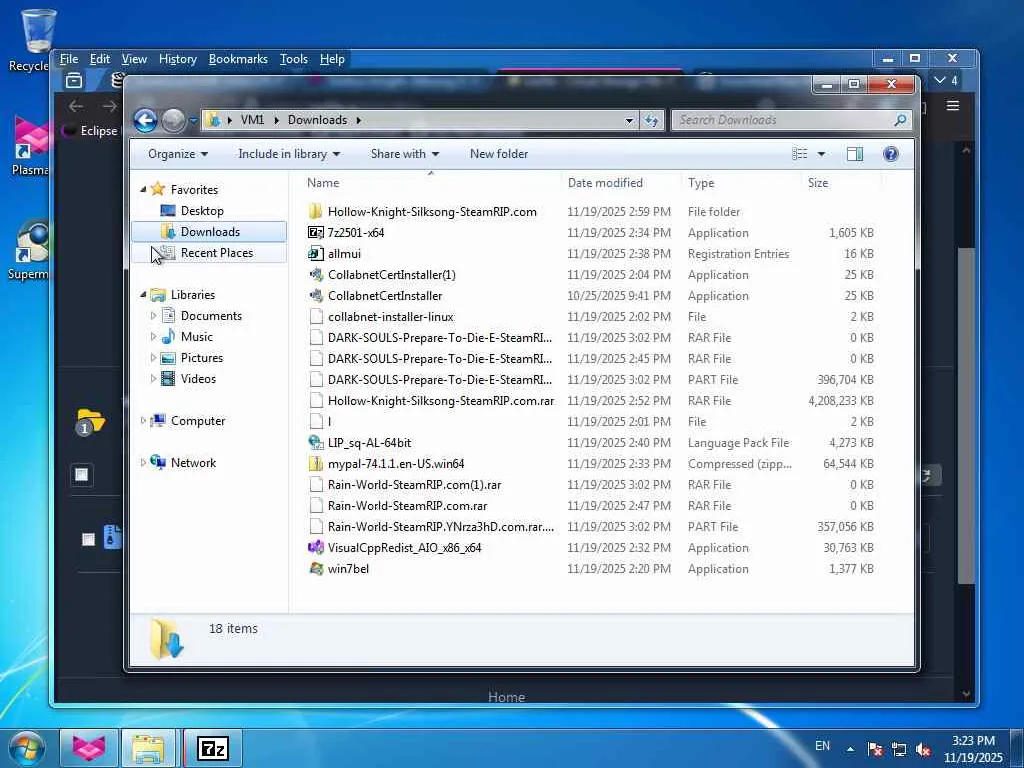The image size is (1024, 768).
Task: Click the muted volume tray icon
Action: click(x=923, y=749)
